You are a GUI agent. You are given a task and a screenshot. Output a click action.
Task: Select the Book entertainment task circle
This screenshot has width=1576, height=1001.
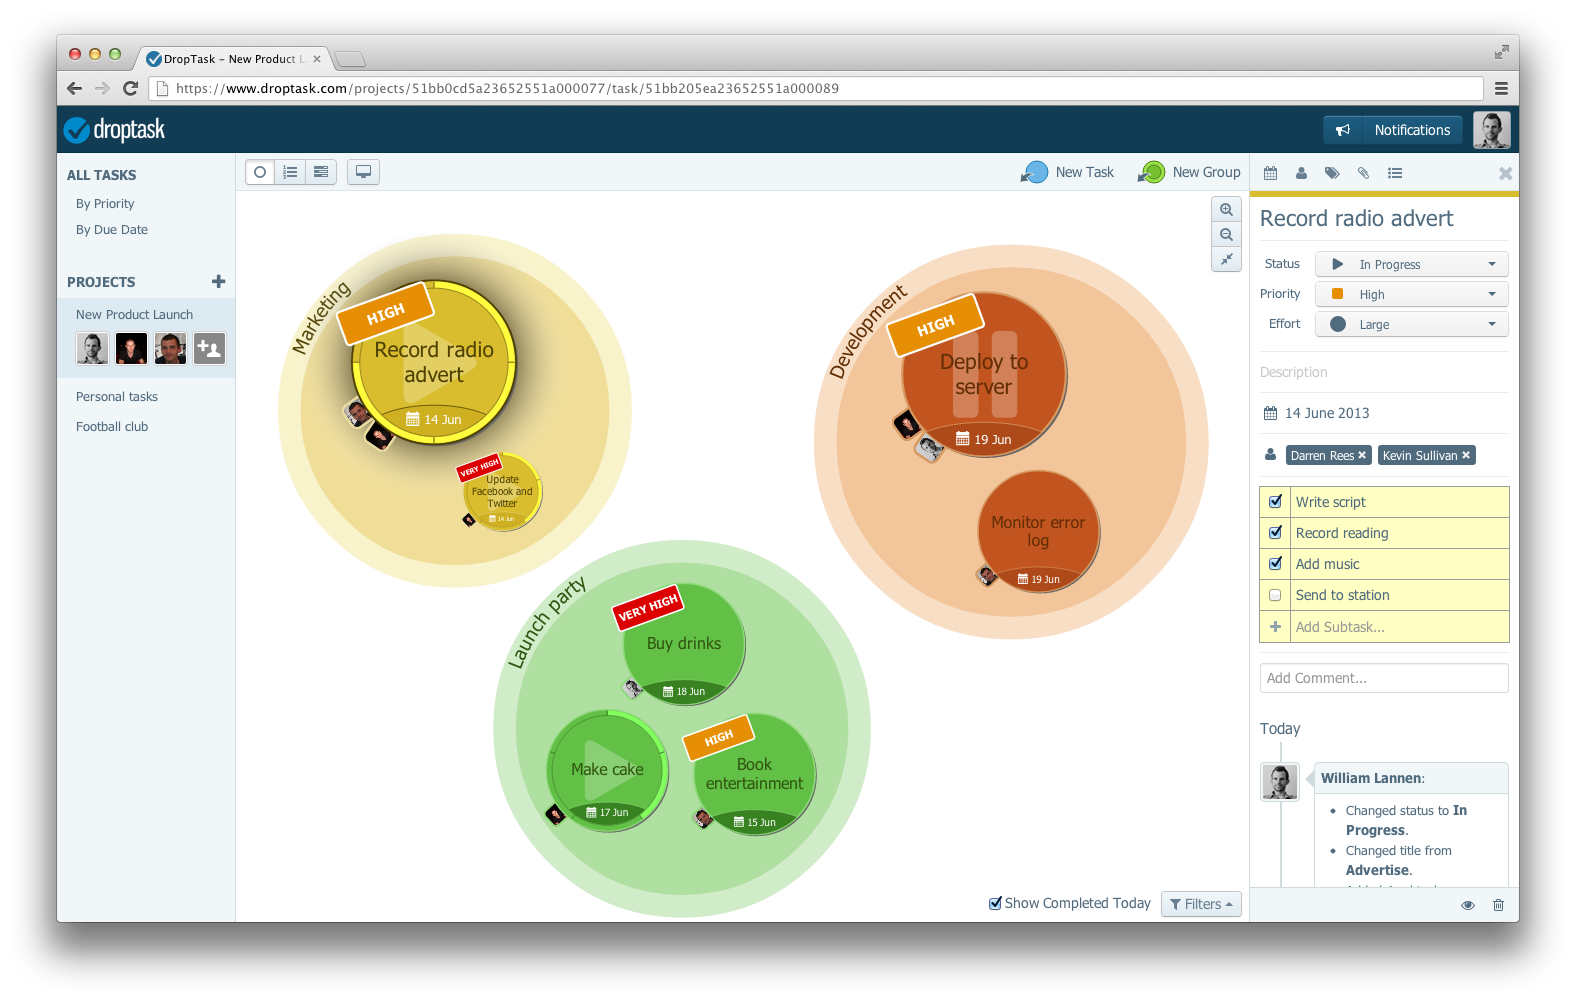tap(754, 774)
